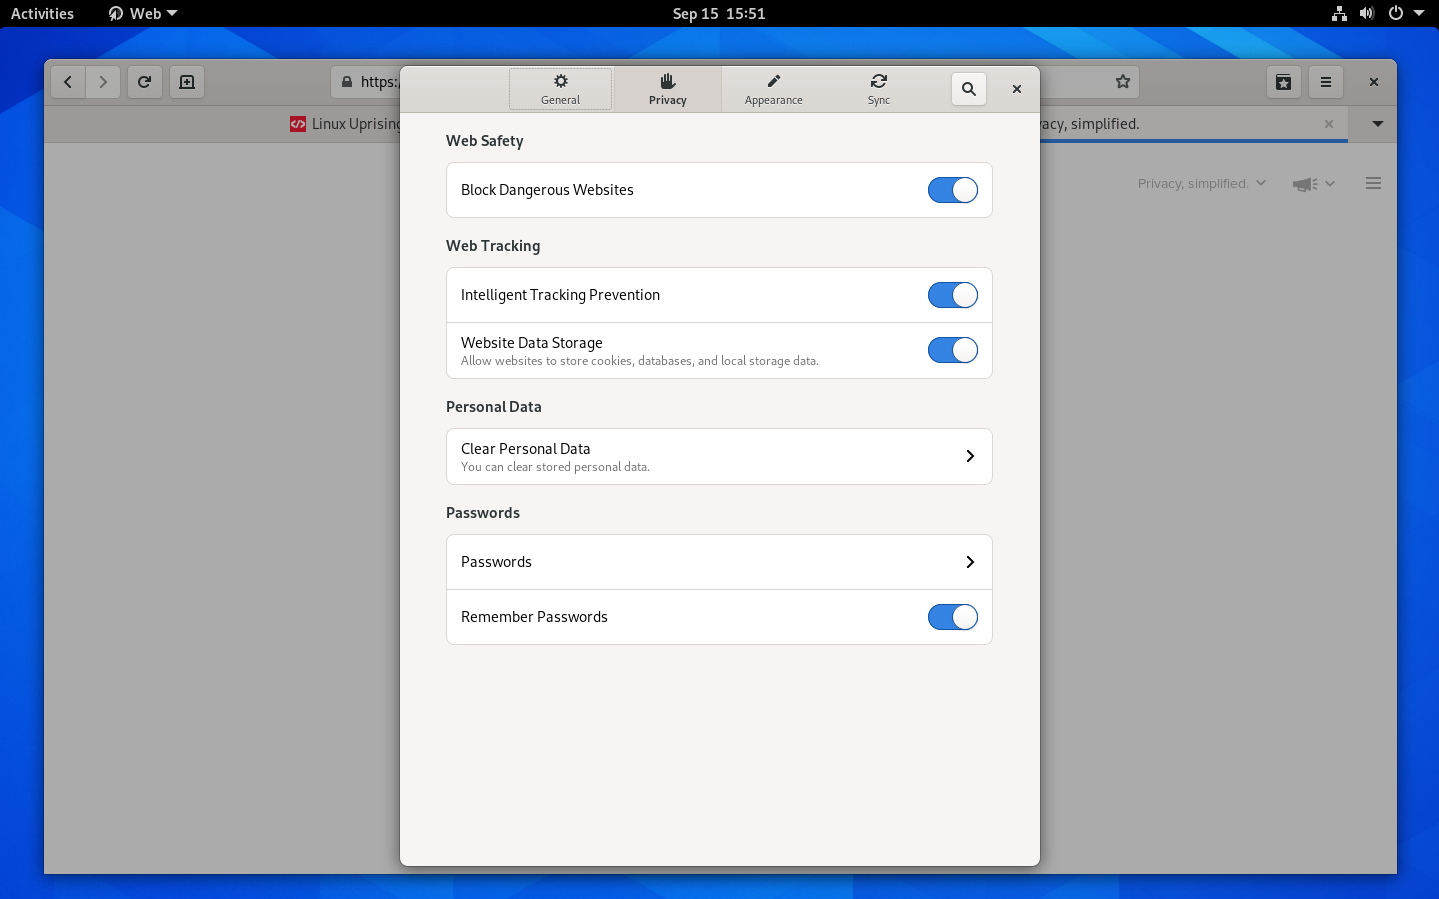This screenshot has height=899, width=1439.
Task: Disable Block Dangerous Websites
Action: (952, 190)
